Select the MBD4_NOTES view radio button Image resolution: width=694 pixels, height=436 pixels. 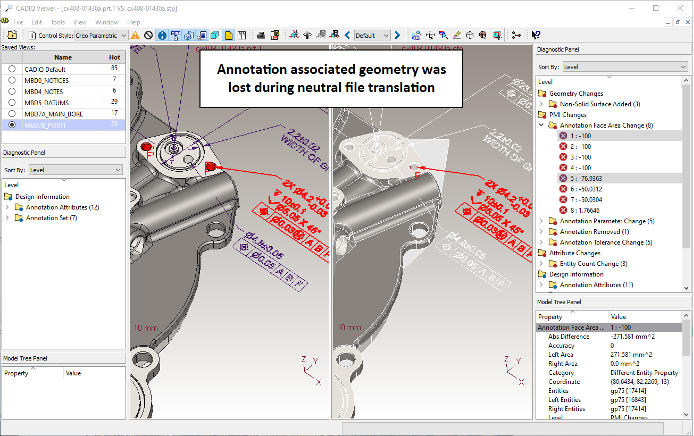tap(12, 91)
